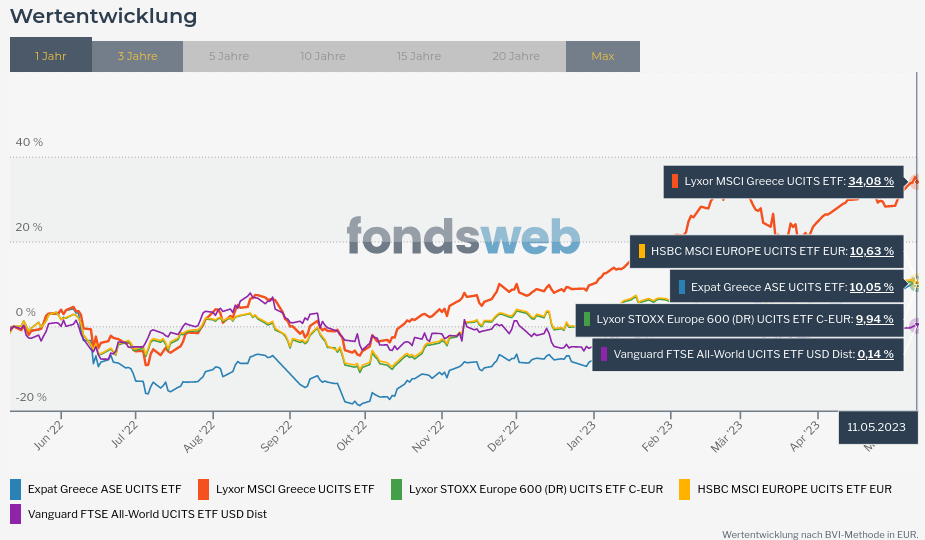Toggle Lyxor MSCI Greece UCITS ETF legend entry
Viewport: 925px width, 540px height.
(286, 489)
